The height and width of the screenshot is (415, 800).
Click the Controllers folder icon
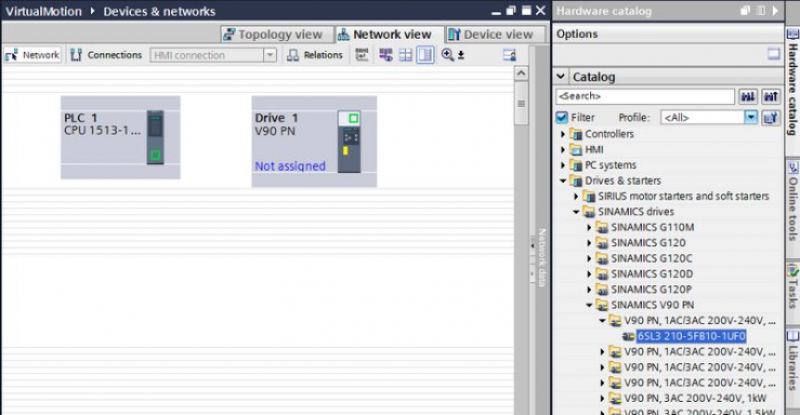click(x=576, y=134)
